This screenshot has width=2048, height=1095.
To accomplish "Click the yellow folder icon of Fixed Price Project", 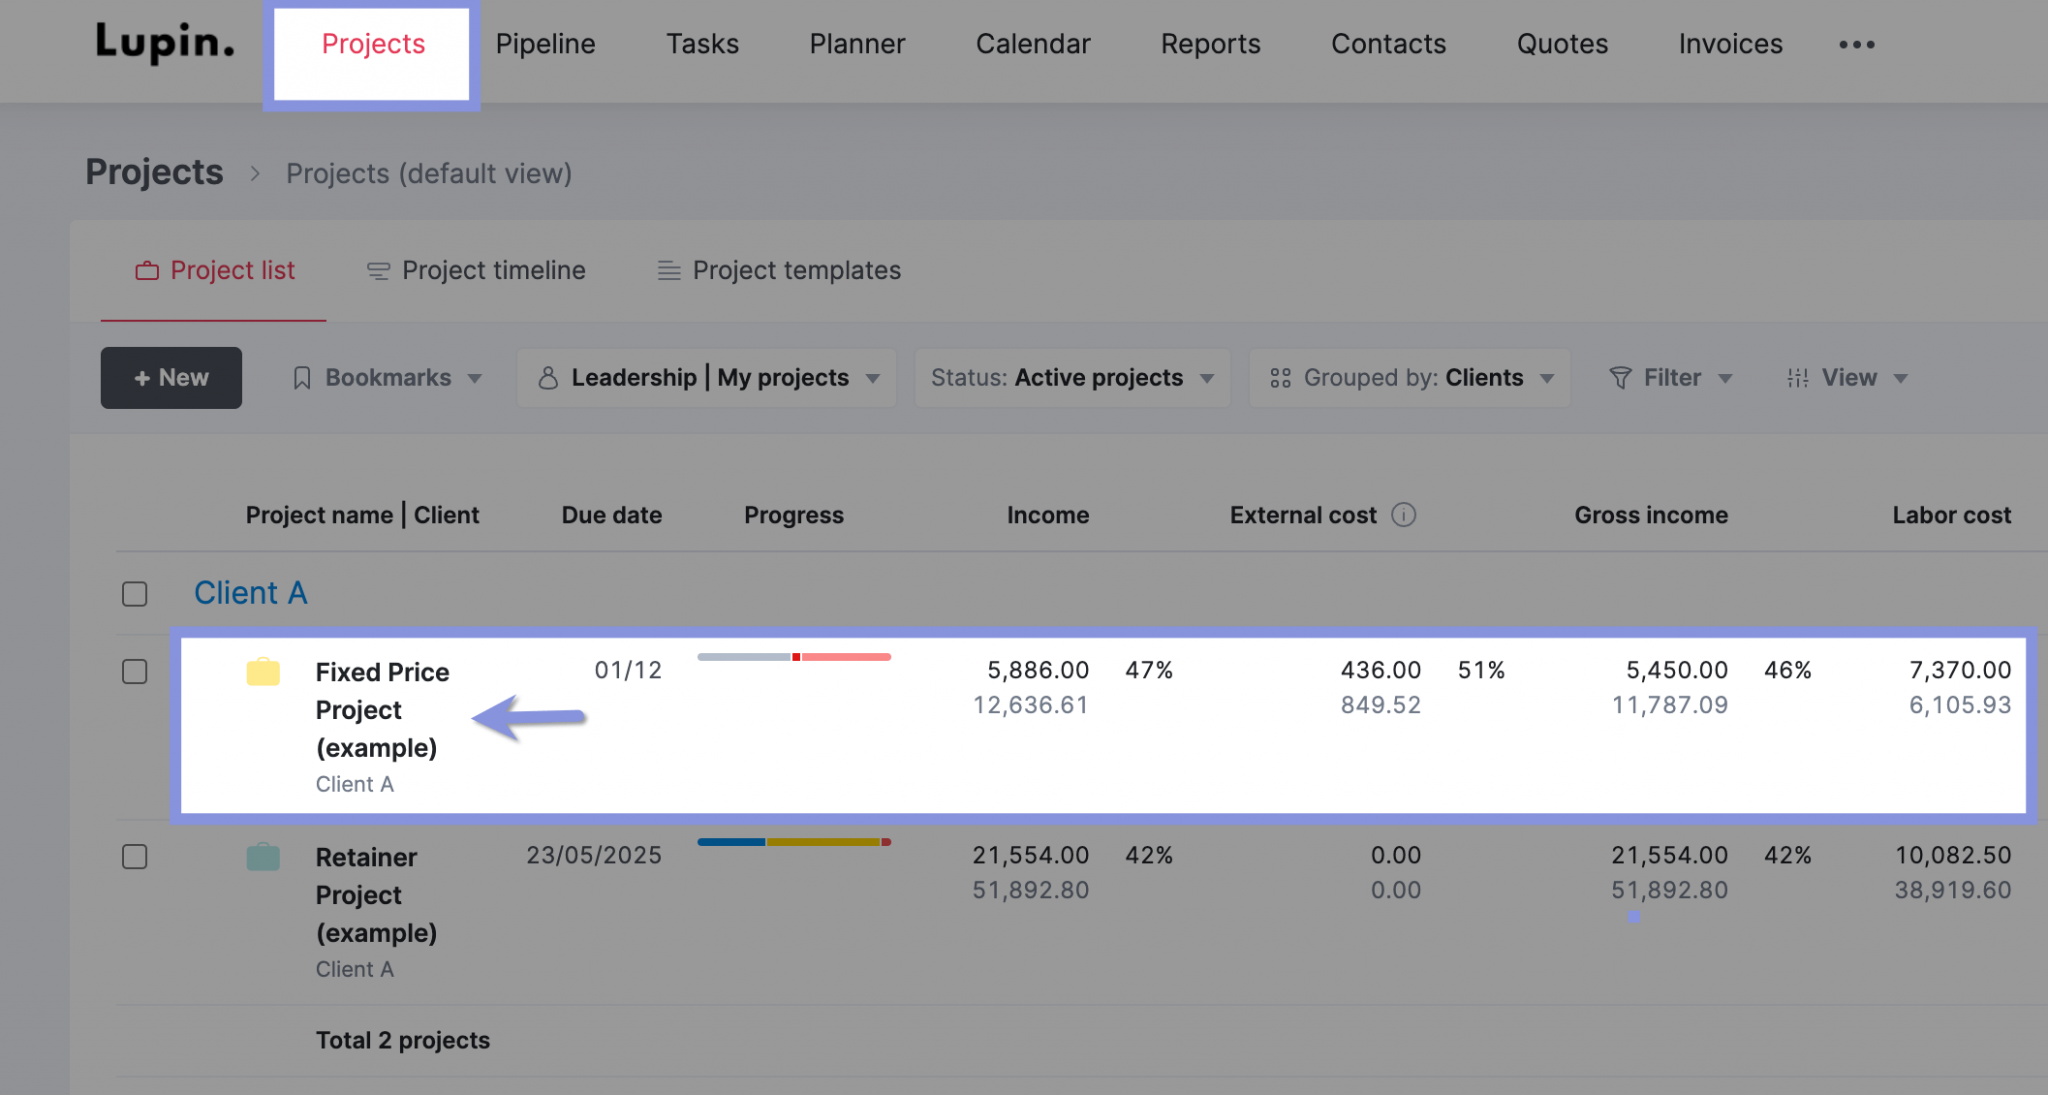I will point(263,672).
